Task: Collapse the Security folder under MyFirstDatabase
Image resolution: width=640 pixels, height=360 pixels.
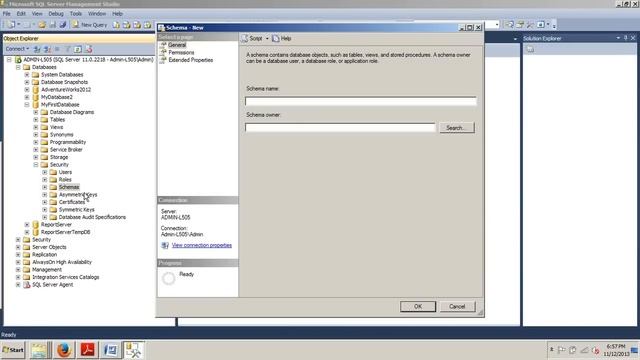Action: 36,165
